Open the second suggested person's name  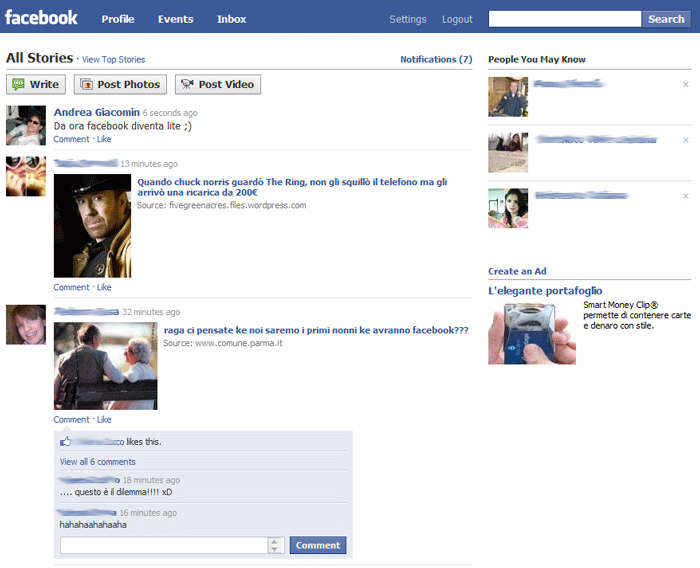[596, 140]
